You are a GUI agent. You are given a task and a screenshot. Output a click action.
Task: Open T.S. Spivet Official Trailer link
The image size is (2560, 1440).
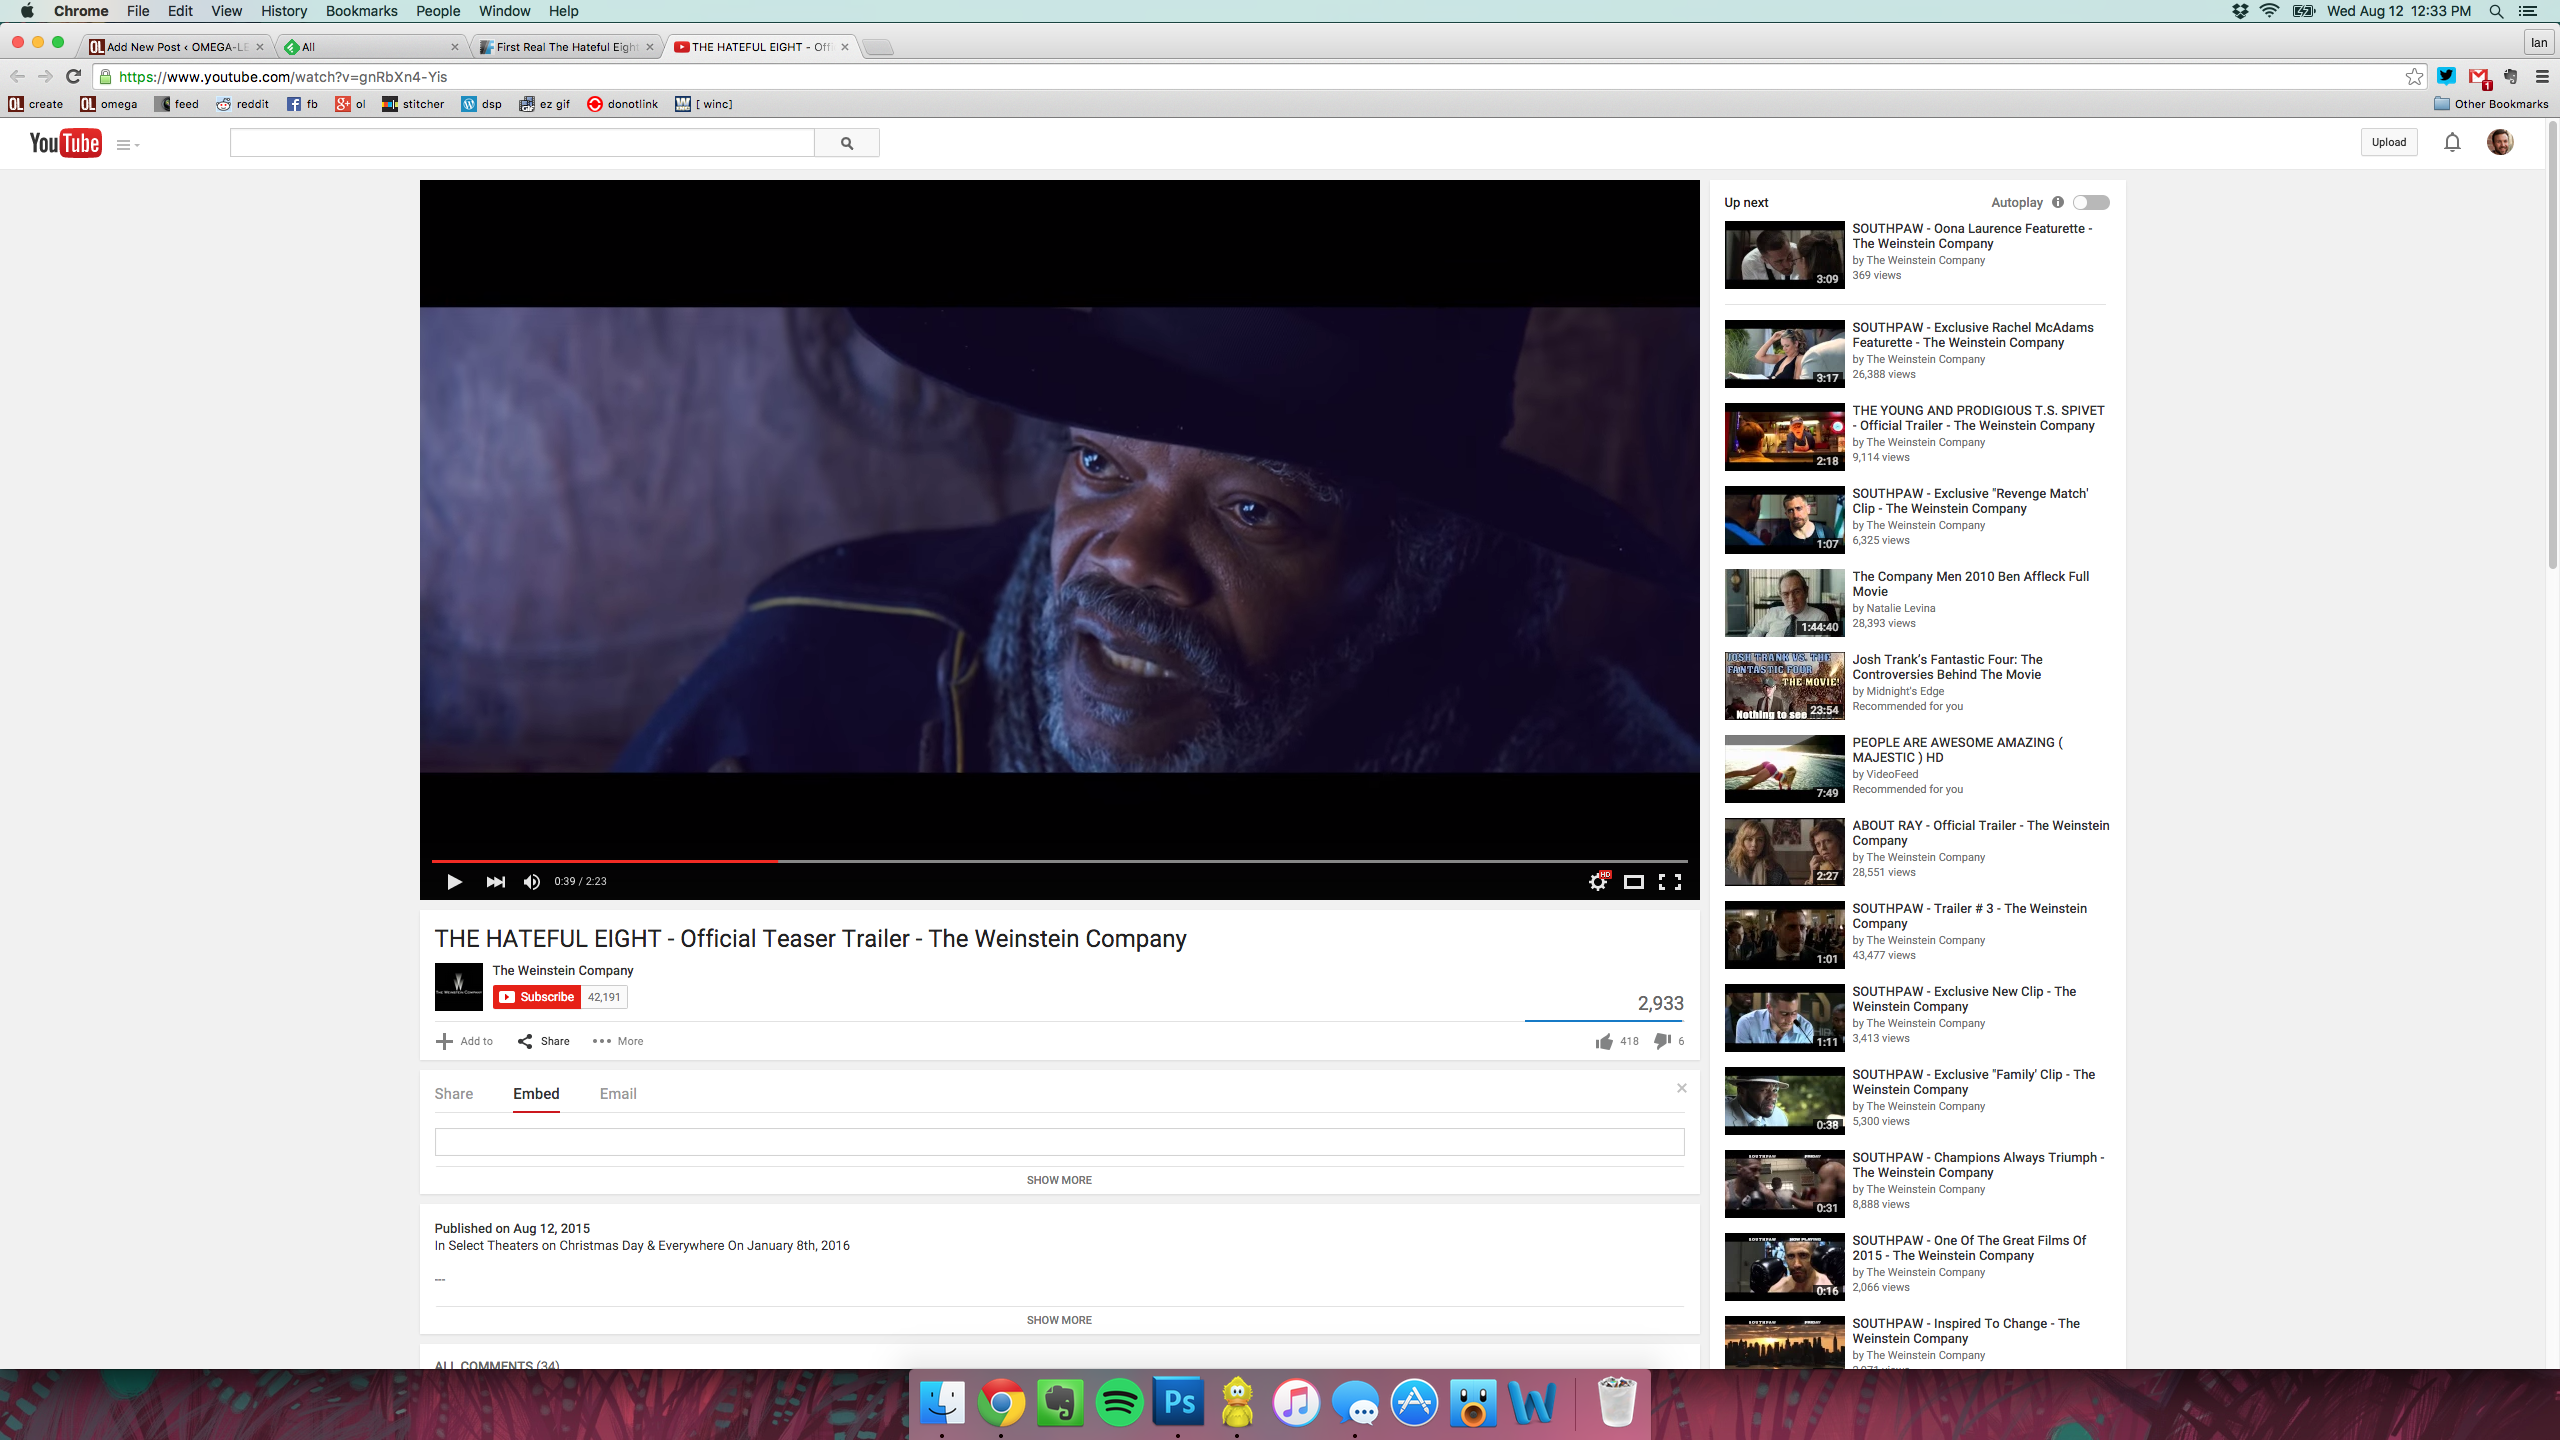point(1978,418)
